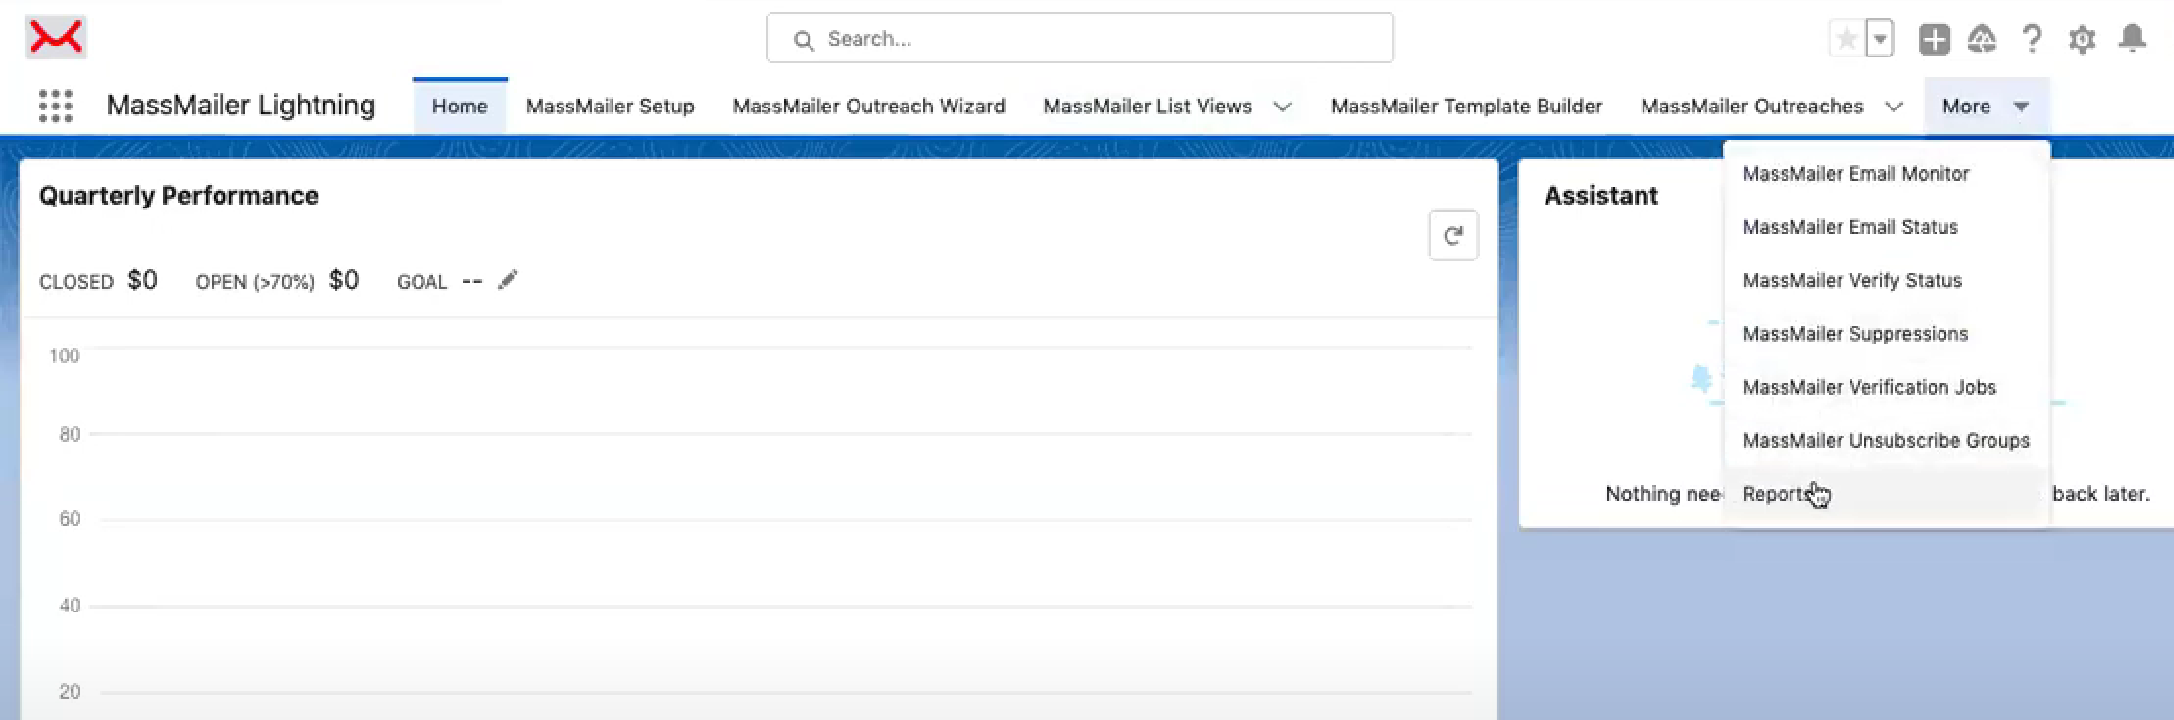2174x720 pixels.
Task: Open the help question mark icon
Action: 2031,39
